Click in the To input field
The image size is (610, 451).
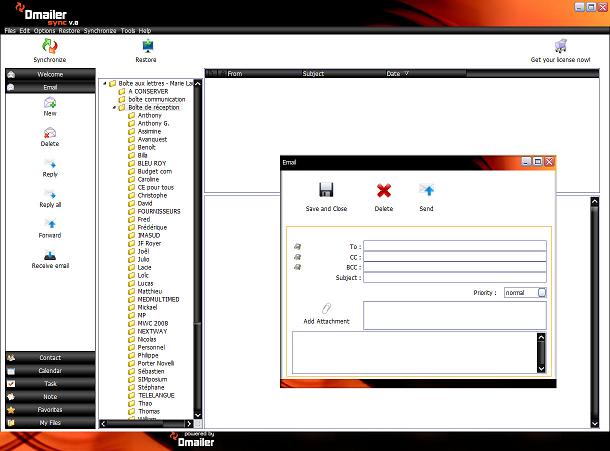pos(455,246)
